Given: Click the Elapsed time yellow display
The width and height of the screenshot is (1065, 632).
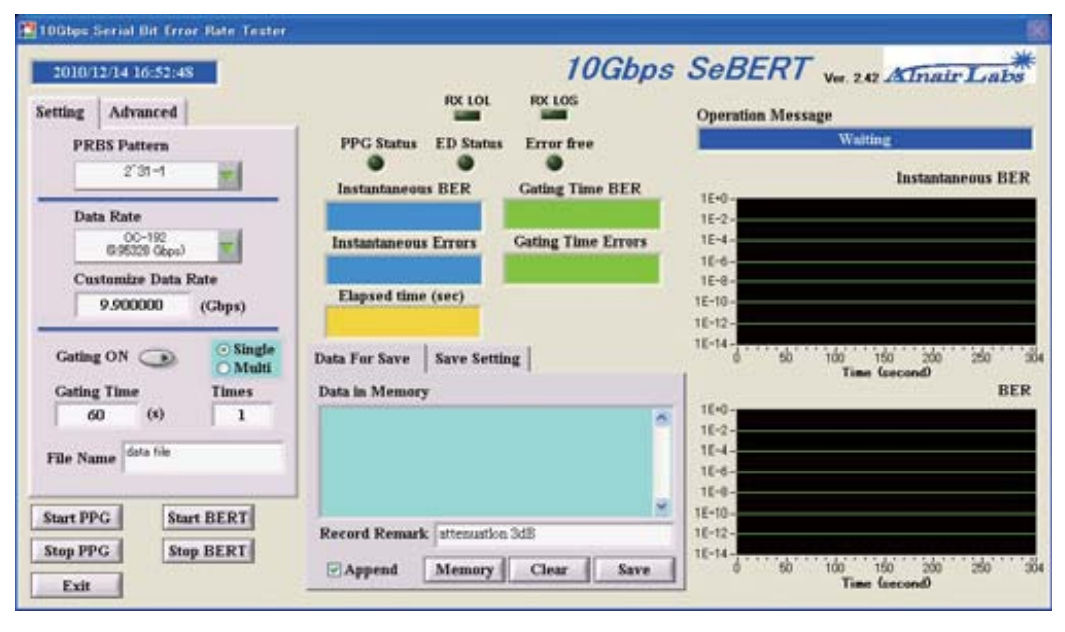Looking at the screenshot, I should pos(403,322).
